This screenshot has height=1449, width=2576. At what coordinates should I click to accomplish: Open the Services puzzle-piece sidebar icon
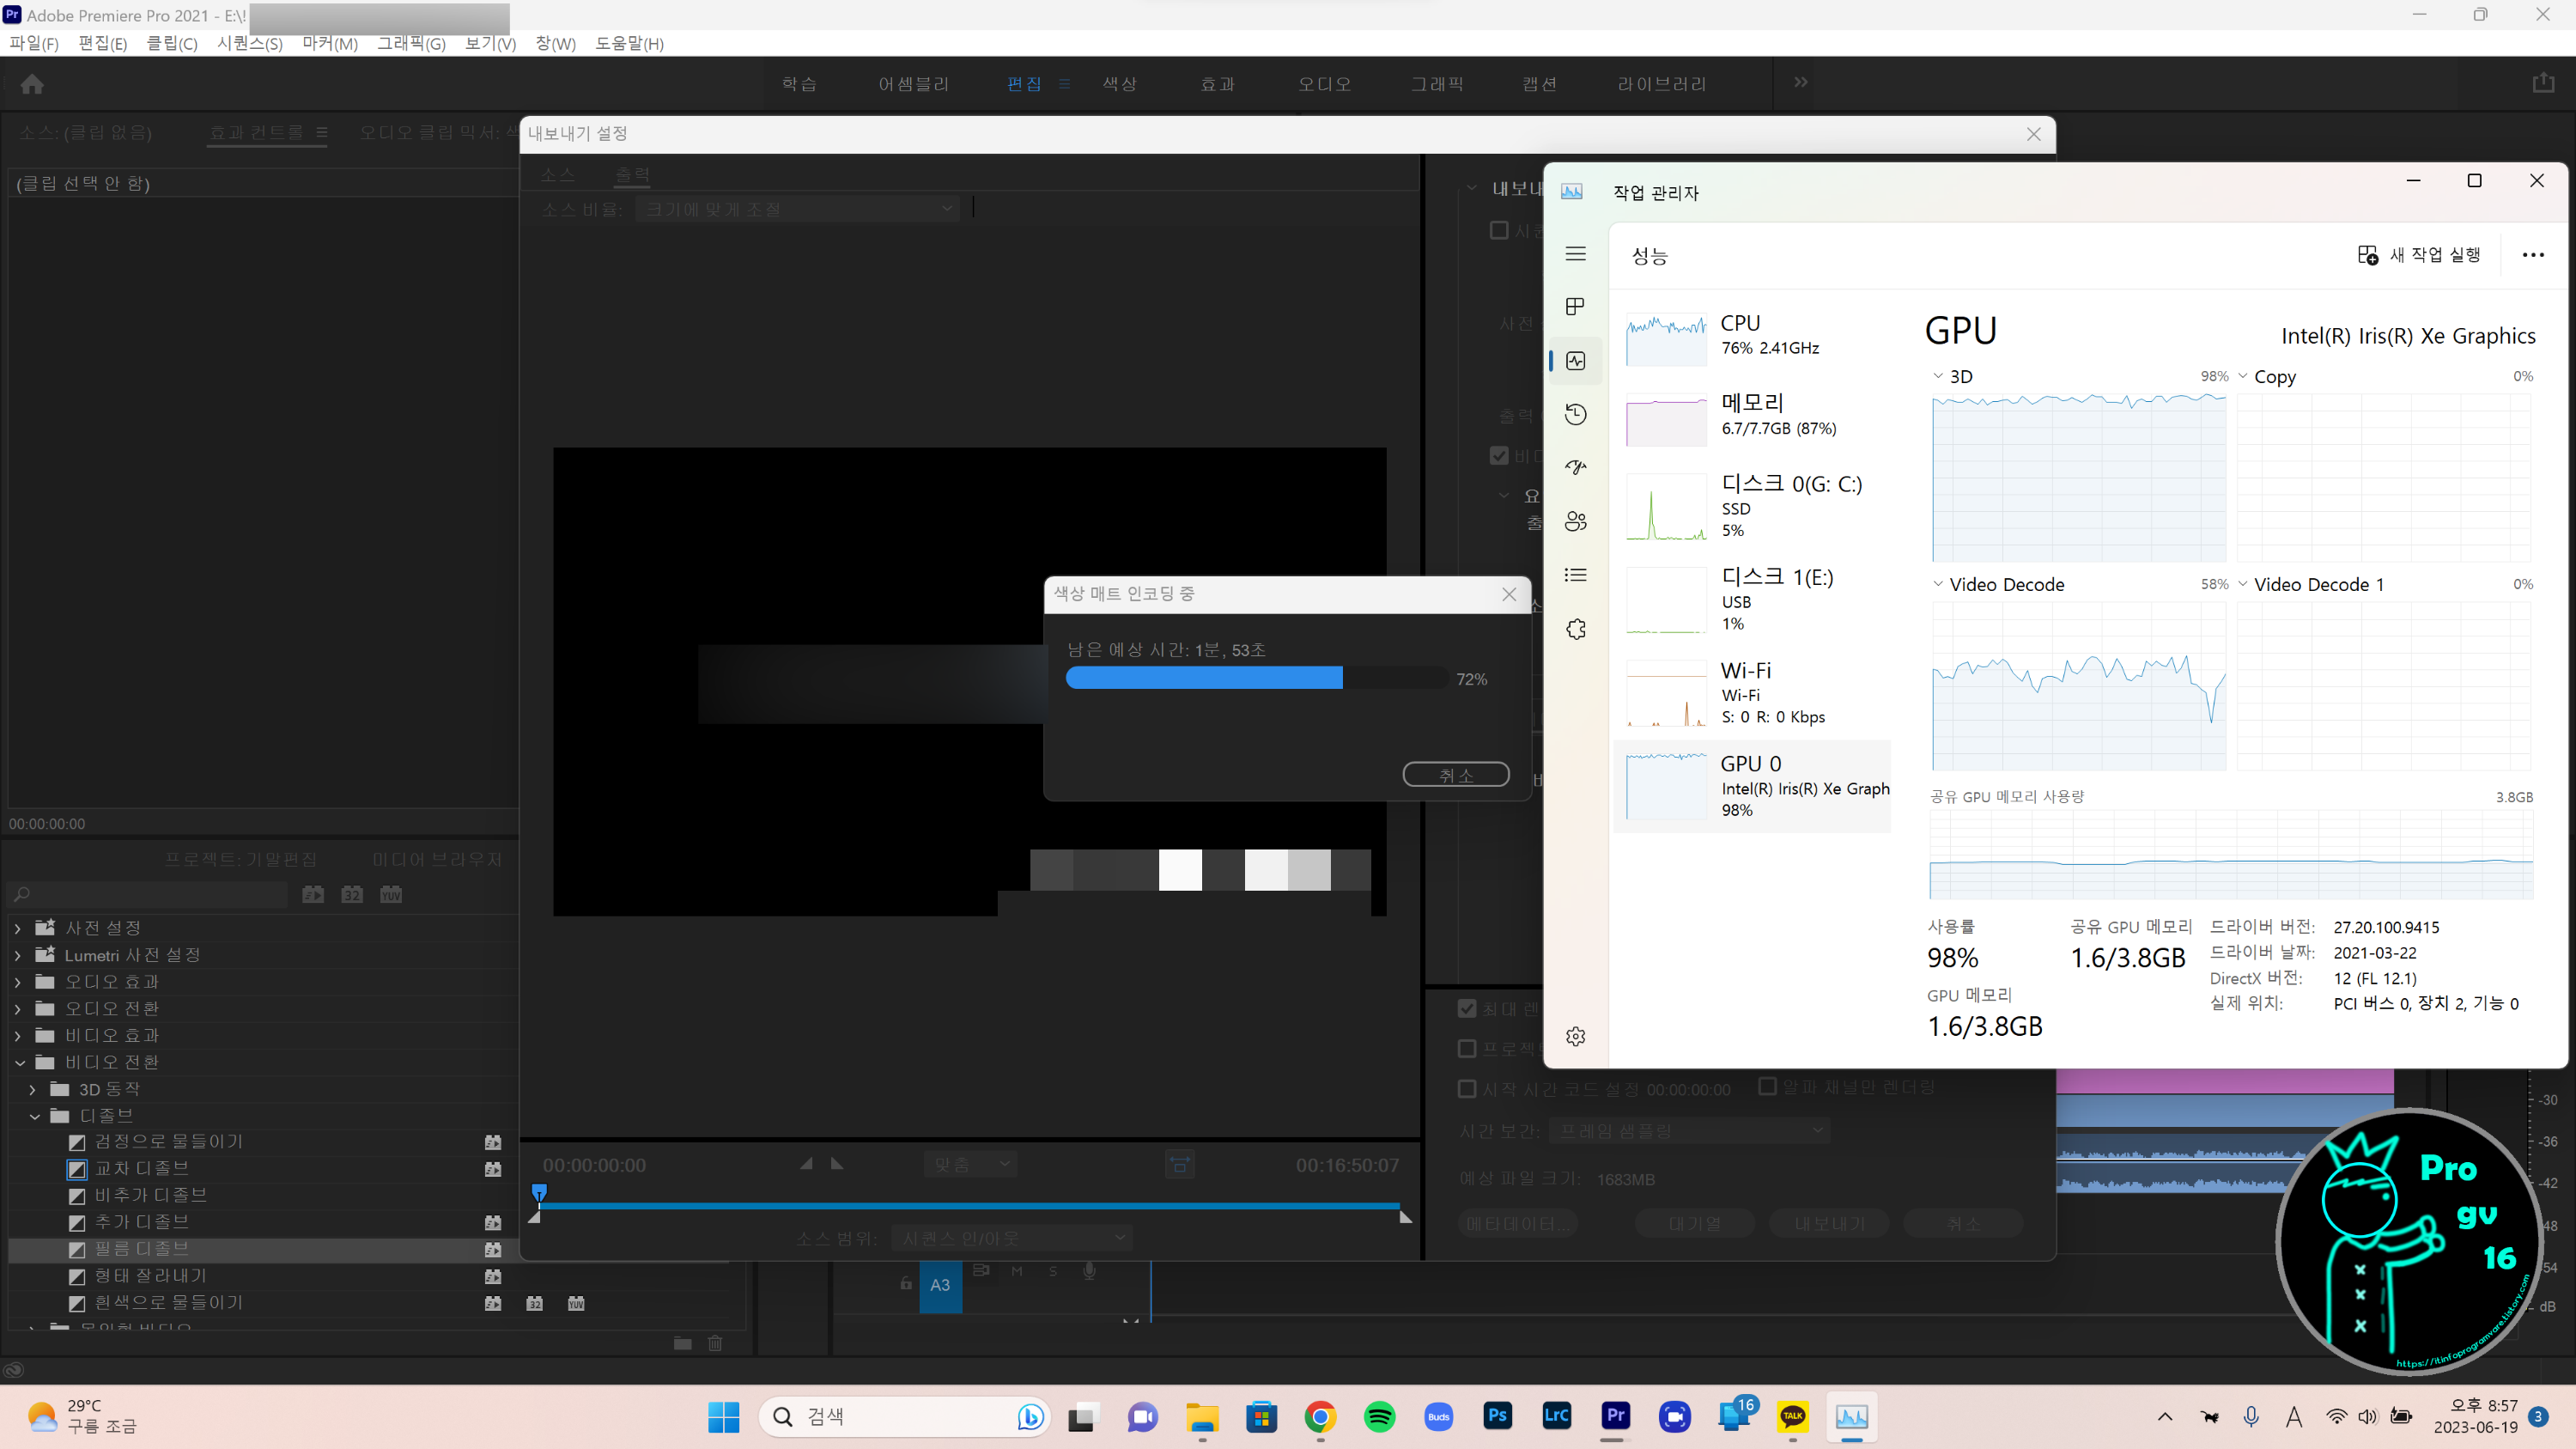click(1576, 629)
